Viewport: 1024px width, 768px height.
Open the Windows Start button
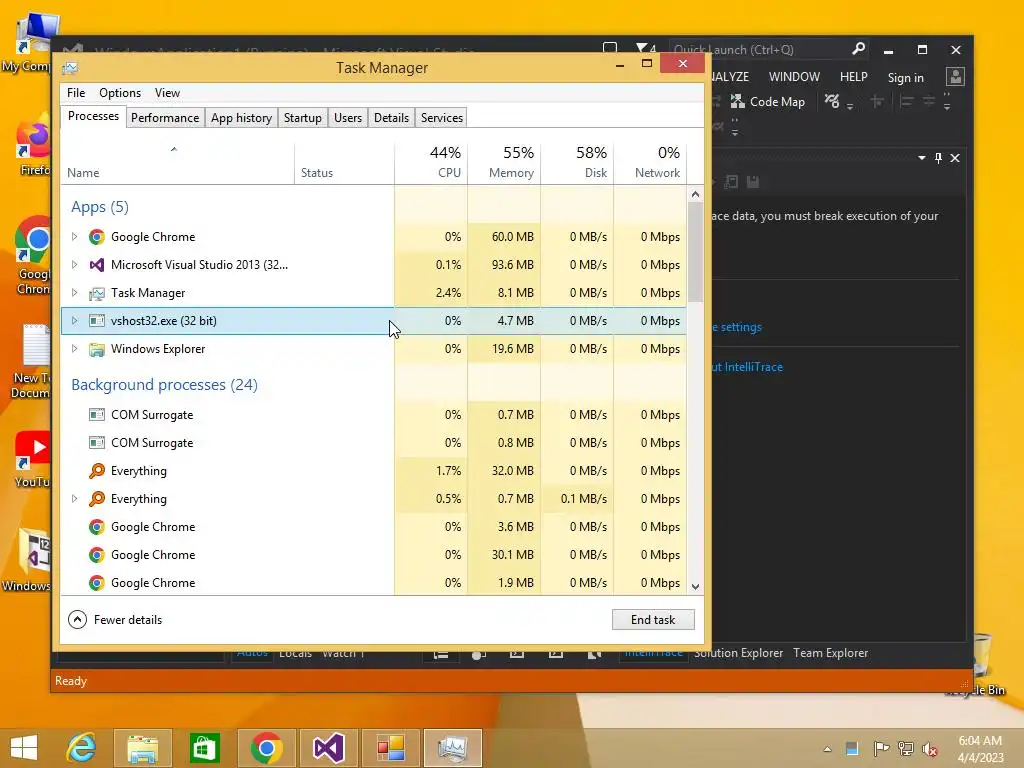coord(24,748)
